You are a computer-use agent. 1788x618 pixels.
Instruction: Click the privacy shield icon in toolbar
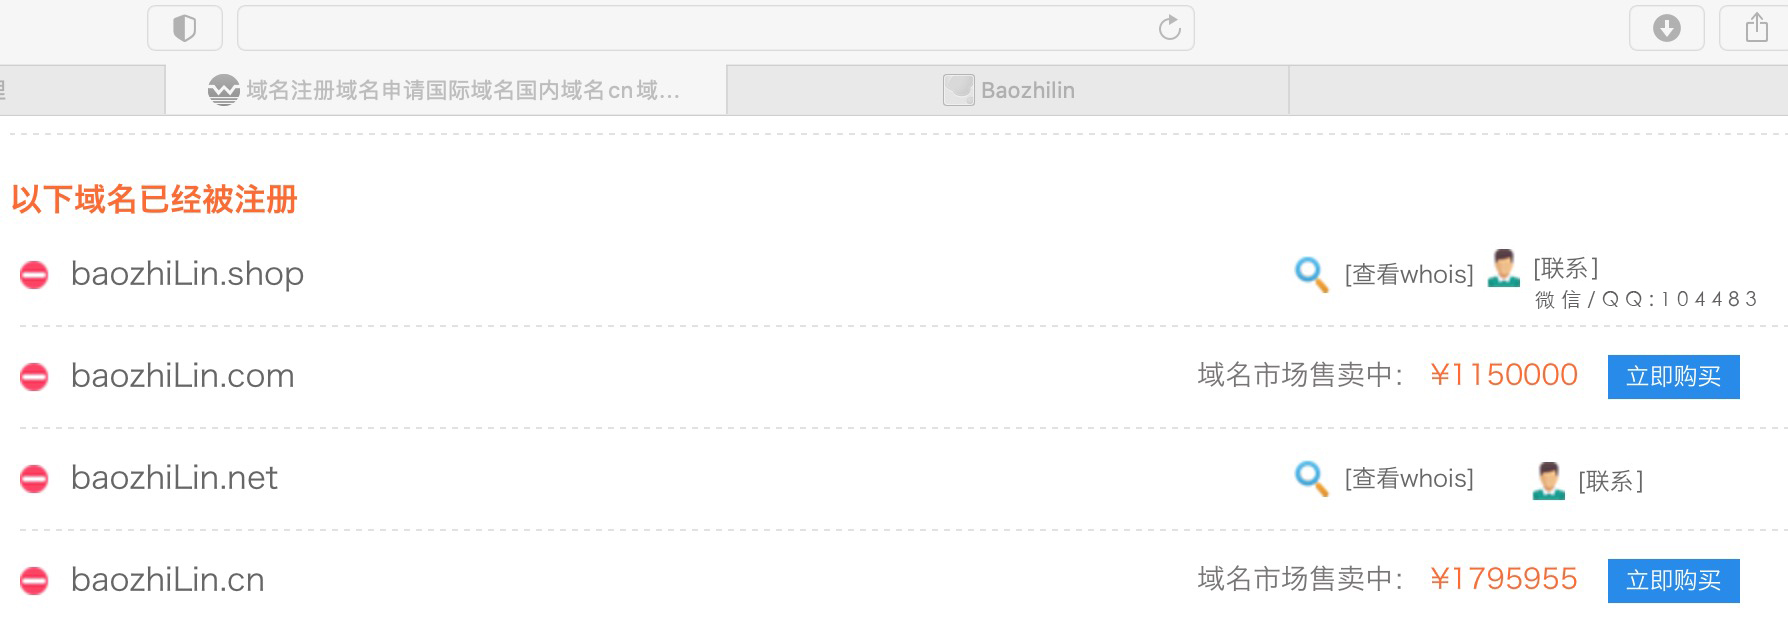click(184, 28)
